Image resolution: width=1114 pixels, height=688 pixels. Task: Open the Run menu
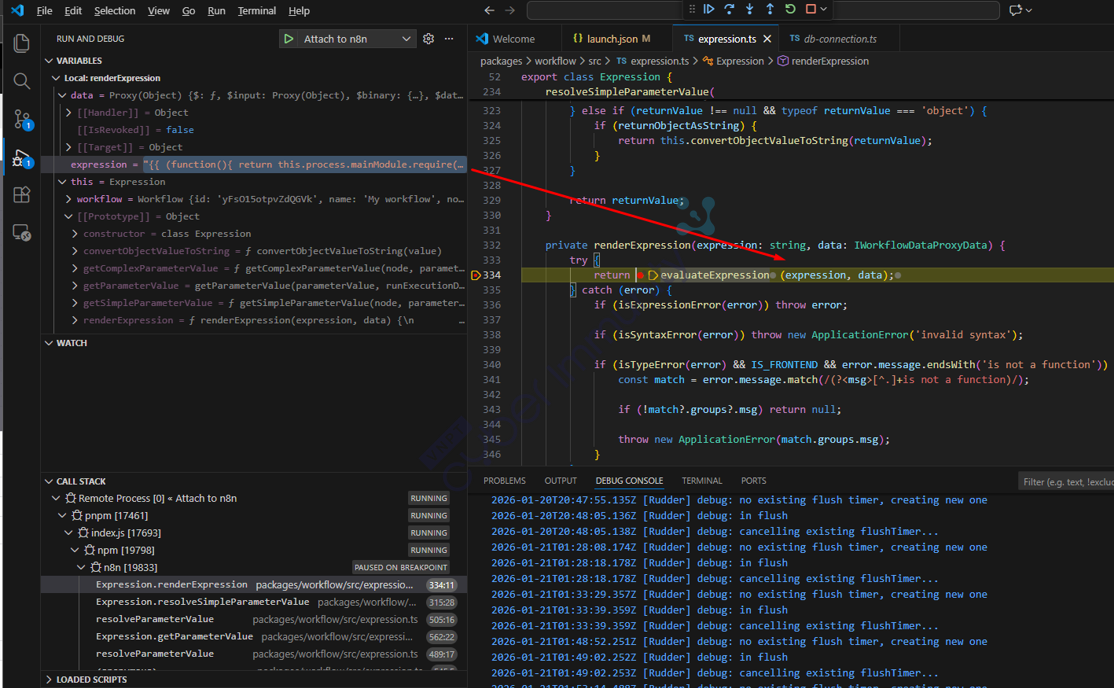click(x=216, y=11)
